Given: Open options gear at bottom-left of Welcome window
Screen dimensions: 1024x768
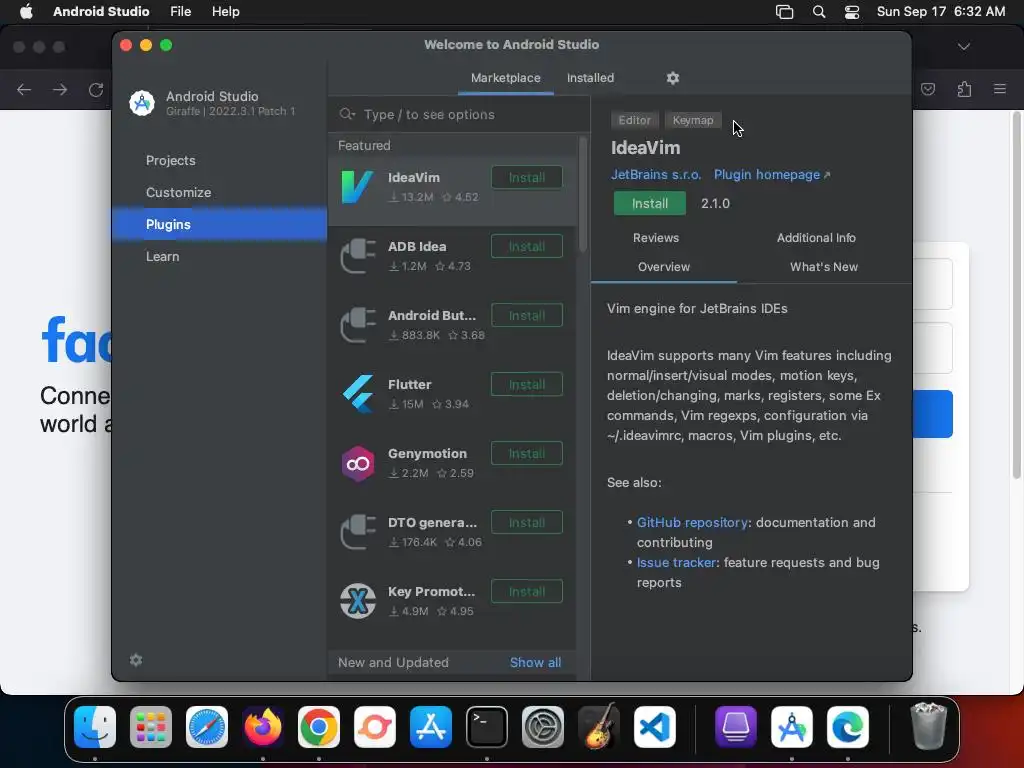Looking at the screenshot, I should (136, 660).
